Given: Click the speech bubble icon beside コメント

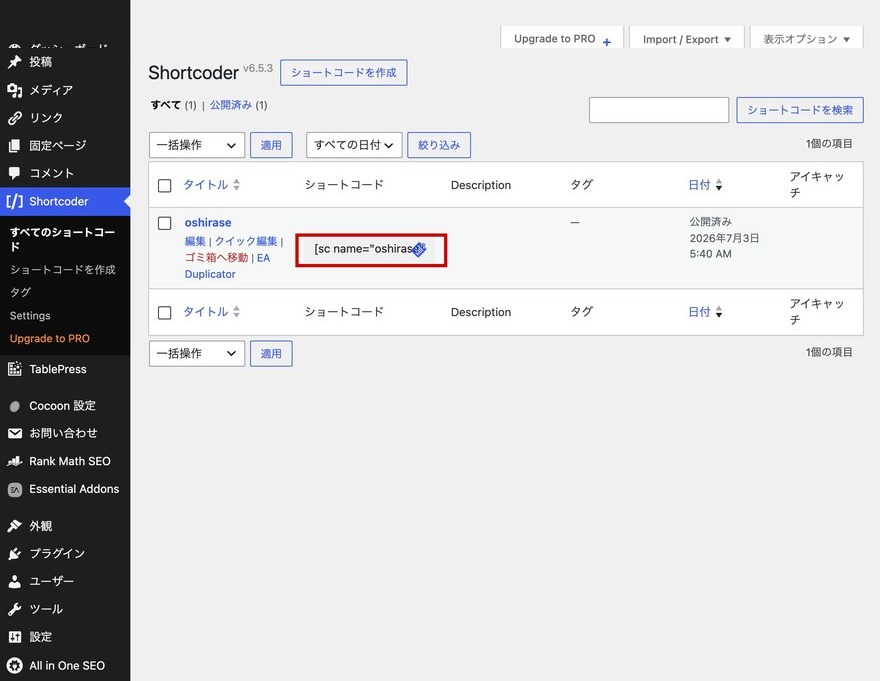Looking at the screenshot, I should point(15,173).
